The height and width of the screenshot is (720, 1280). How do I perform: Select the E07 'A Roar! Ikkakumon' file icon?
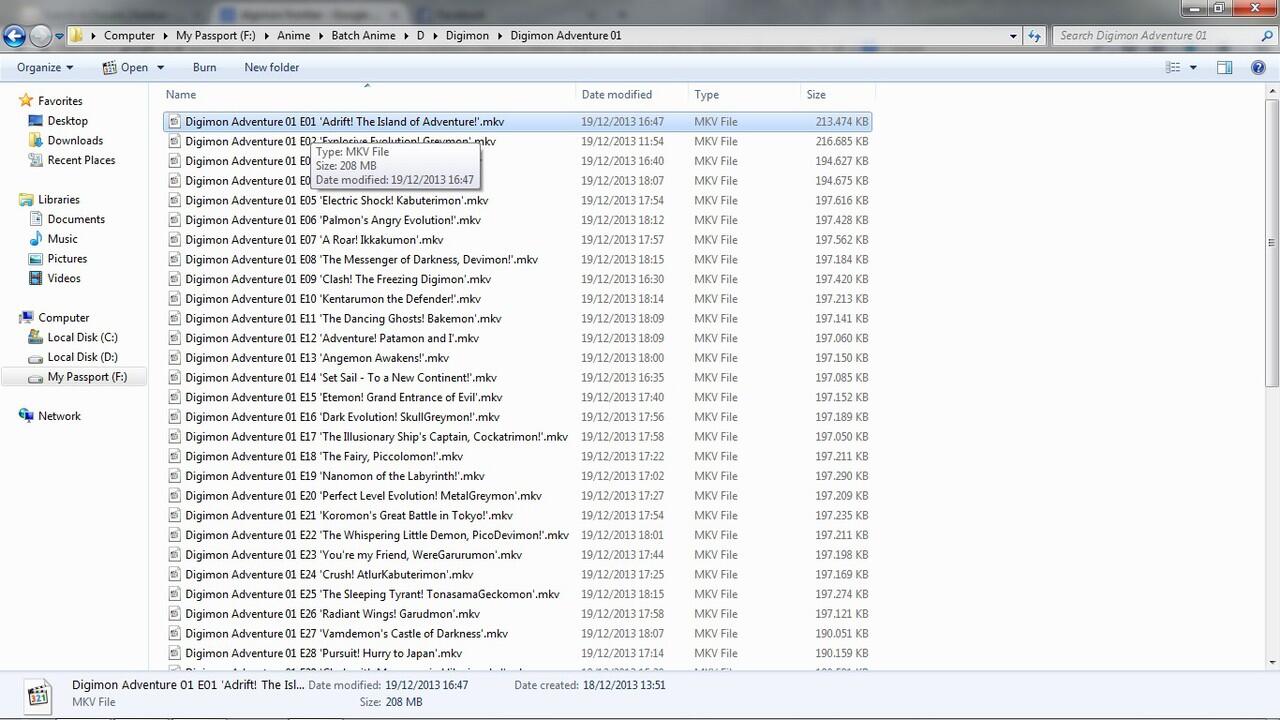(174, 240)
